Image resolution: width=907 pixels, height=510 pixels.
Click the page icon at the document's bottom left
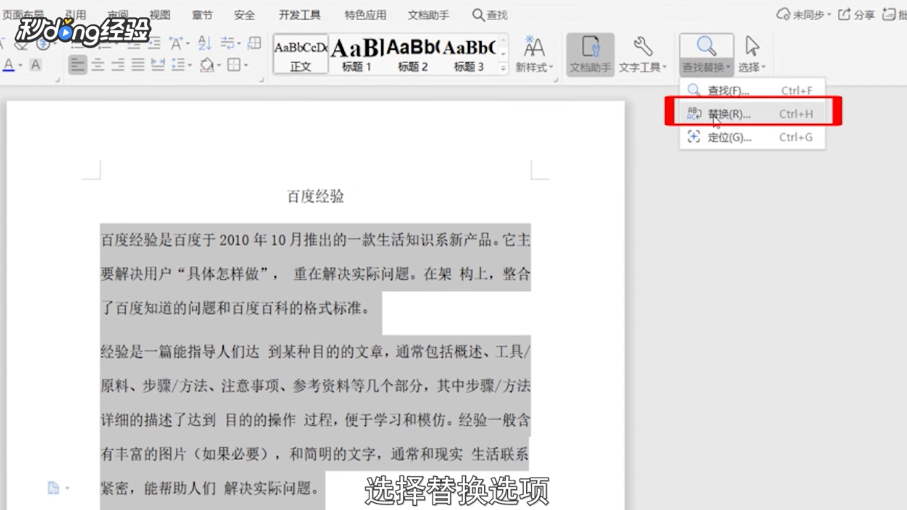coord(53,488)
